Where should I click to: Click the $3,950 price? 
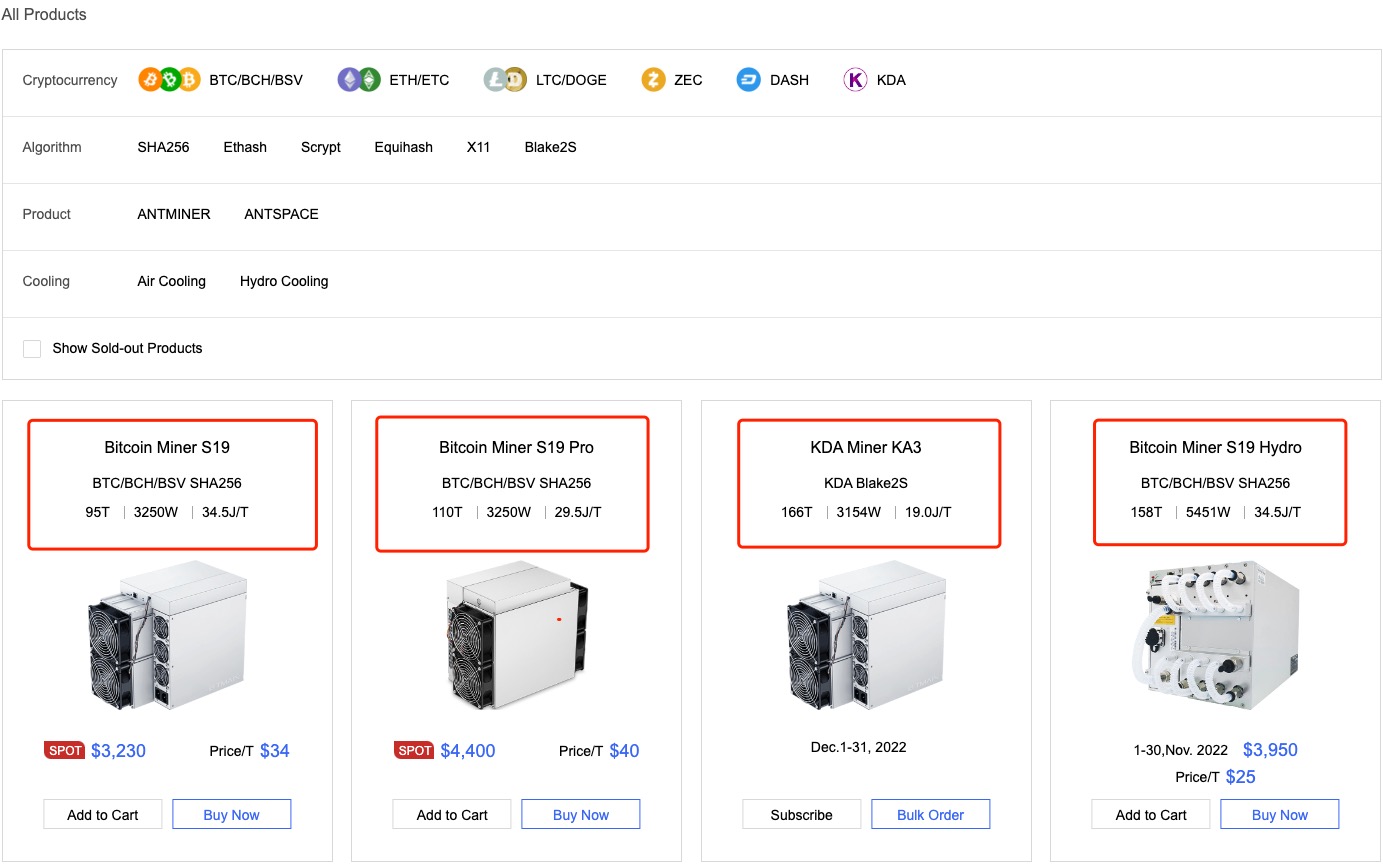[x=1270, y=750]
